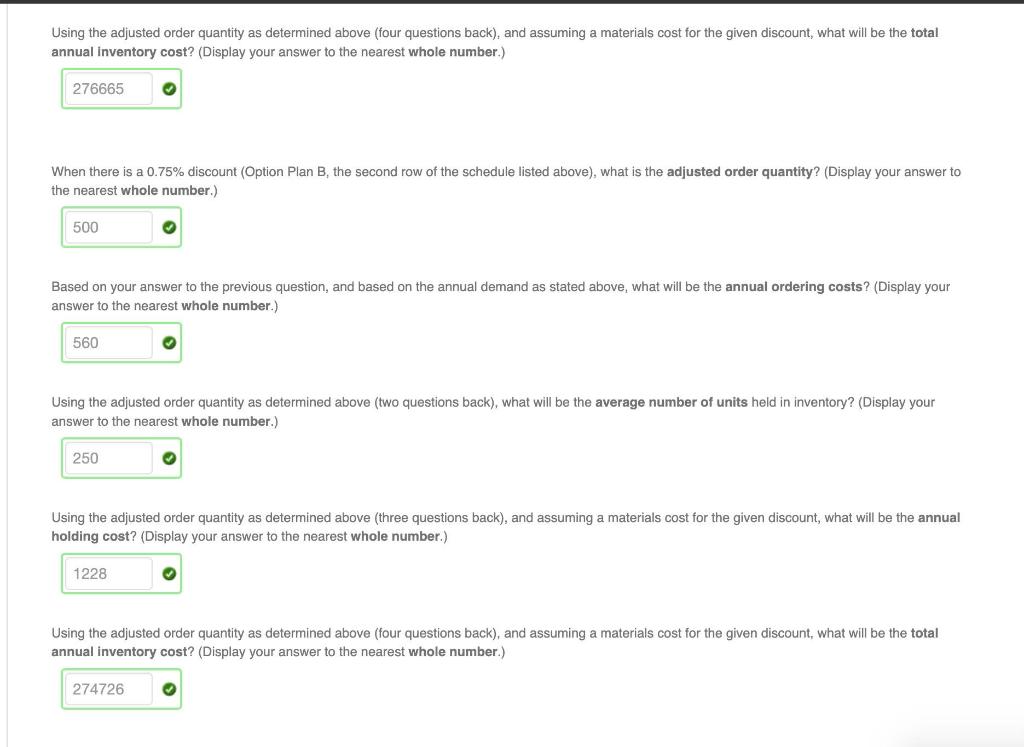
Task: Click the green checkmark next to 276665
Action: (168, 88)
